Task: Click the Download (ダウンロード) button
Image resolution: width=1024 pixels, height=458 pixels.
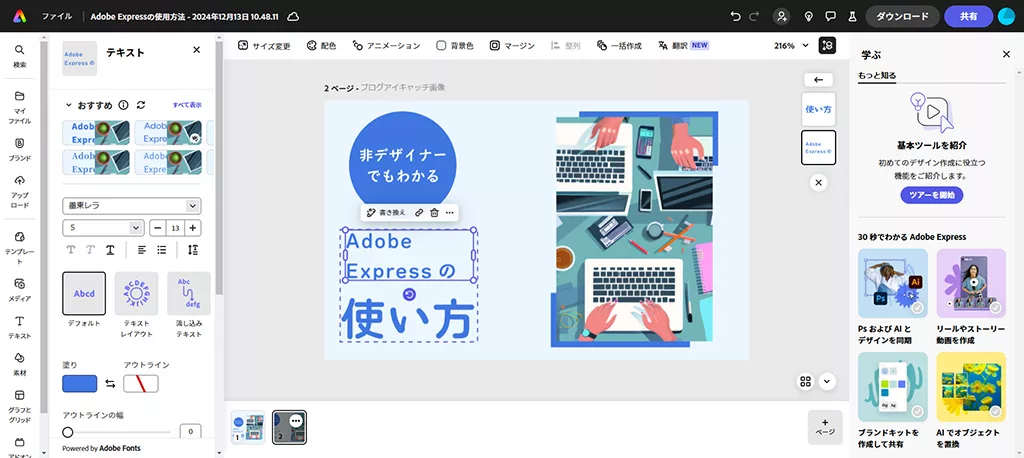Action: tap(903, 16)
